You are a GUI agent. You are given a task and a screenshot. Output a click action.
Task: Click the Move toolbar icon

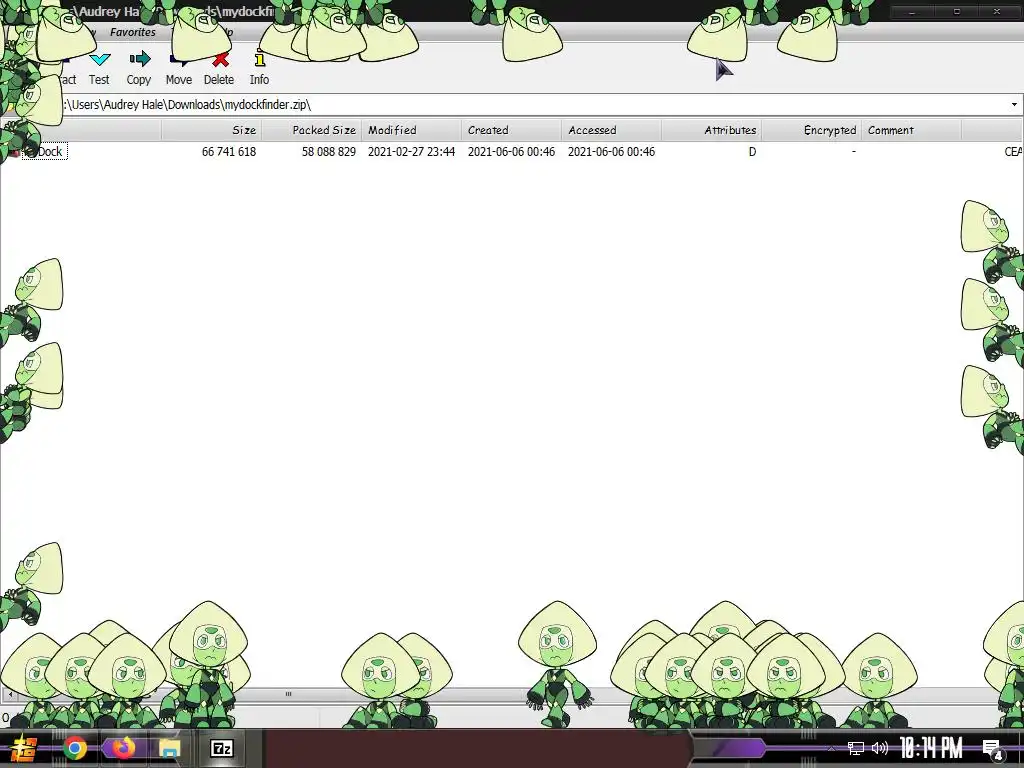click(178, 68)
